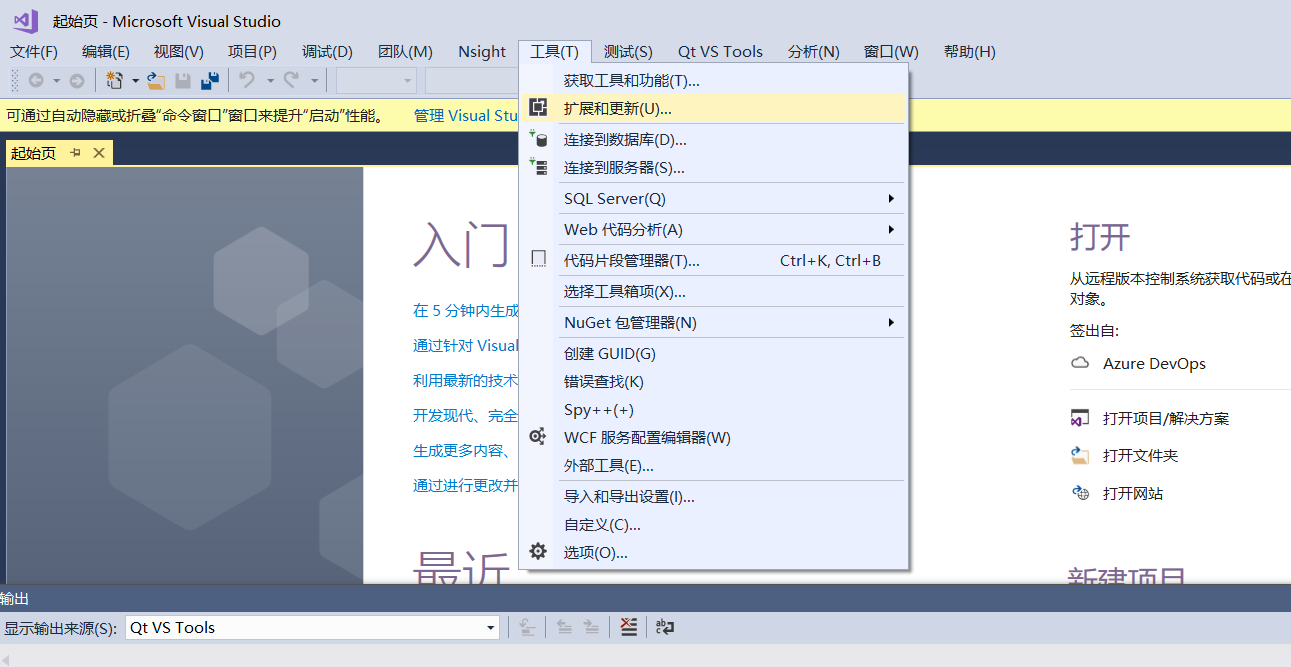Open the 调试(D) menu

coord(328,52)
